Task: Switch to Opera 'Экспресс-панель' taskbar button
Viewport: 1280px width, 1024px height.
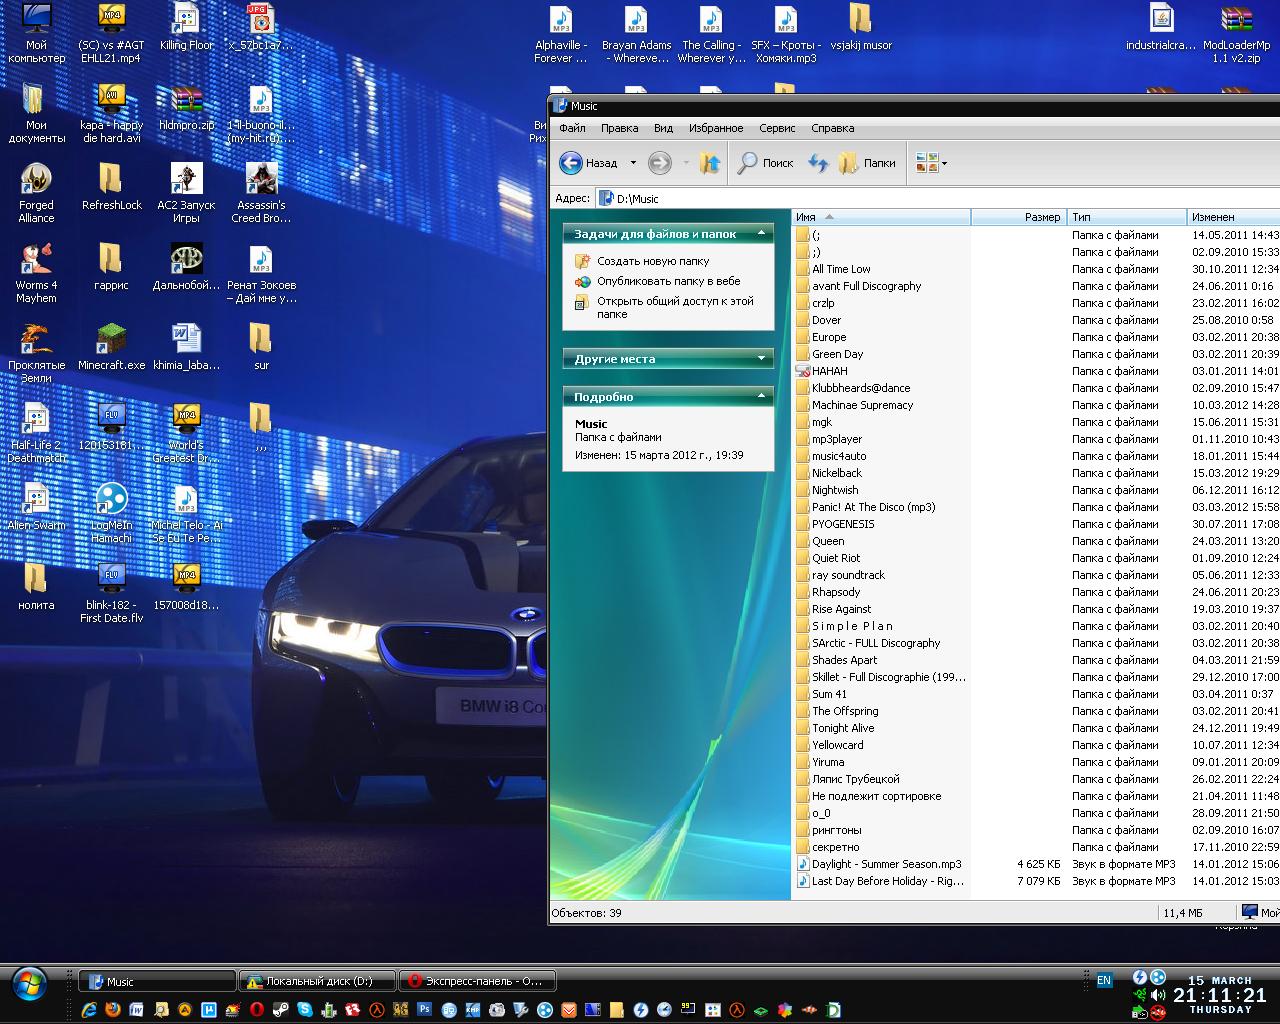Action: point(478,981)
